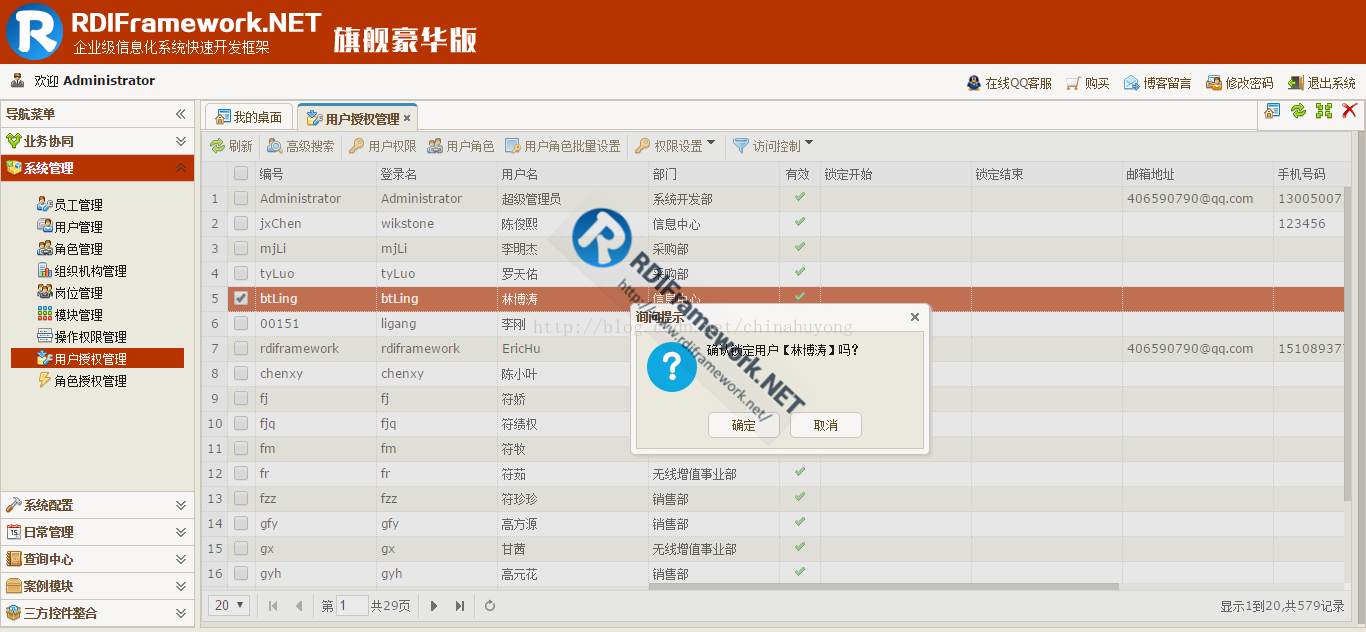Click the page number input field
This screenshot has width=1366, height=632.
352,605
